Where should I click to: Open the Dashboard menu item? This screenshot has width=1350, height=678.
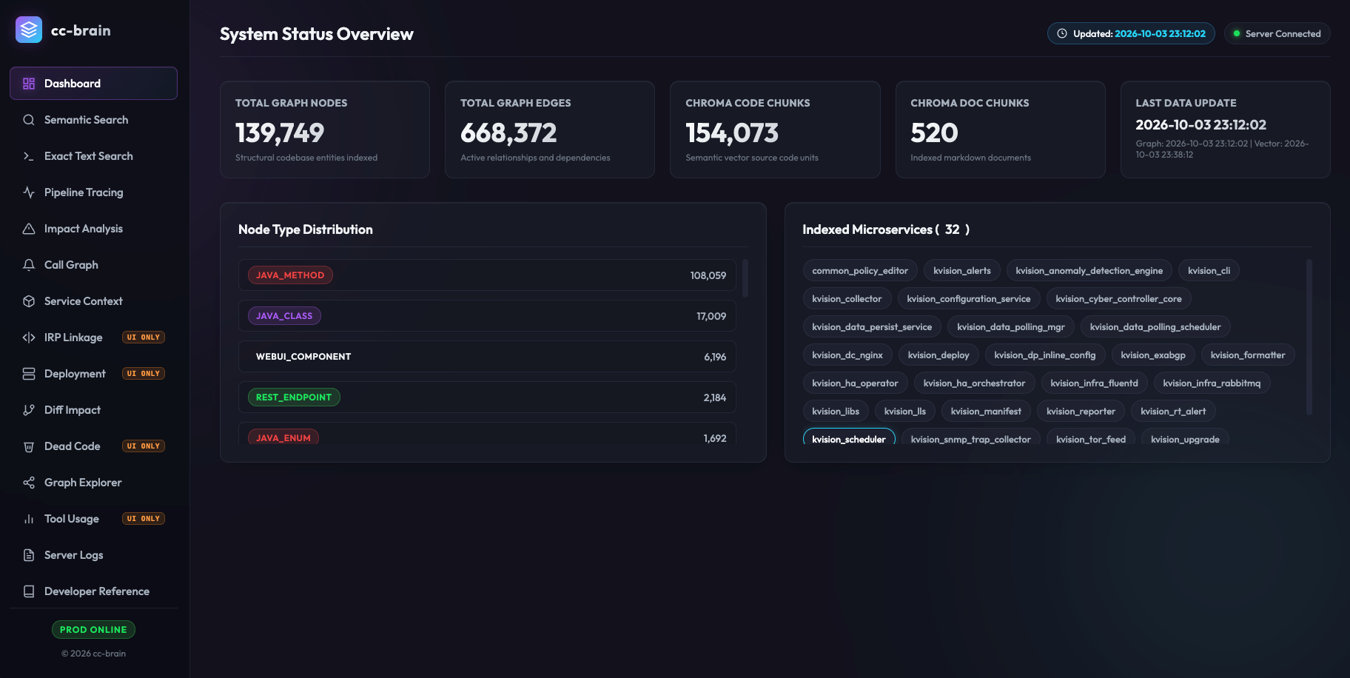pyautogui.click(x=94, y=84)
